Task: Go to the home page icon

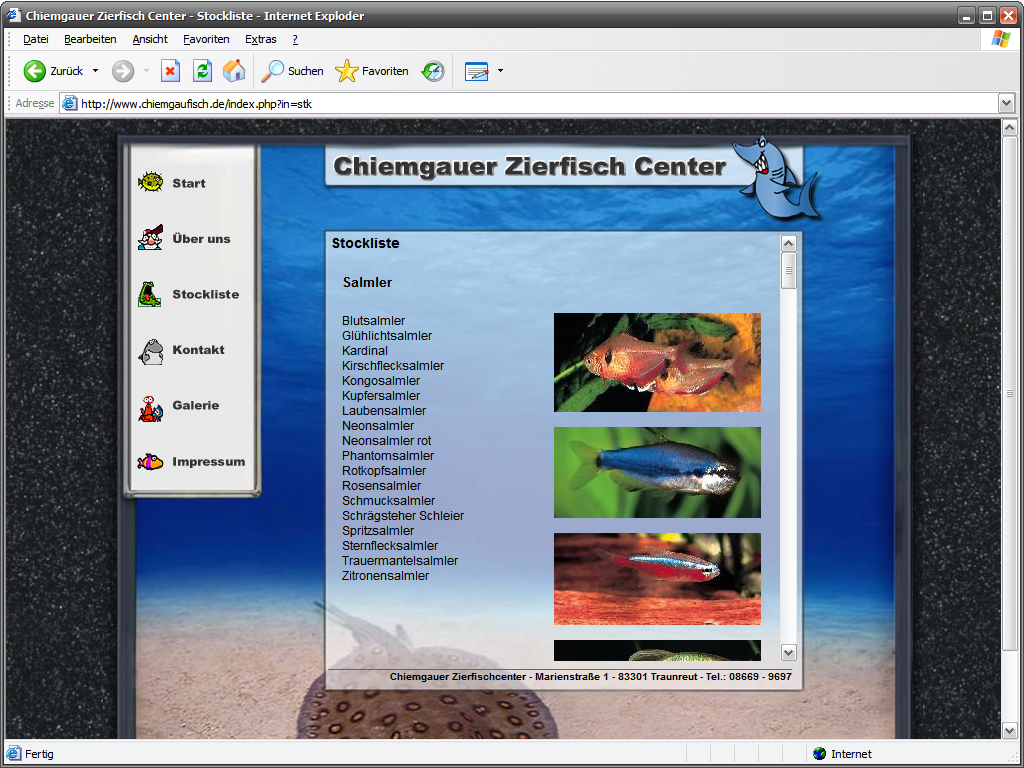Action: (234, 71)
